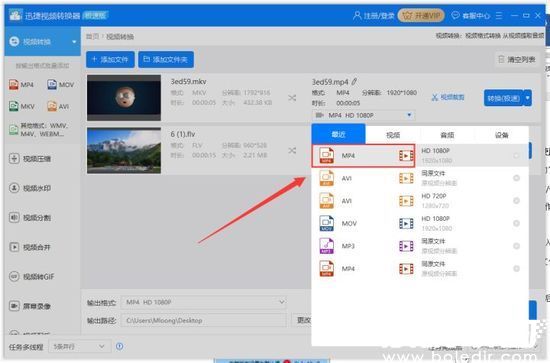Toggle the radio circle in the top MP4 HD 1080P row
Screen dimensions: 550x363
point(516,155)
